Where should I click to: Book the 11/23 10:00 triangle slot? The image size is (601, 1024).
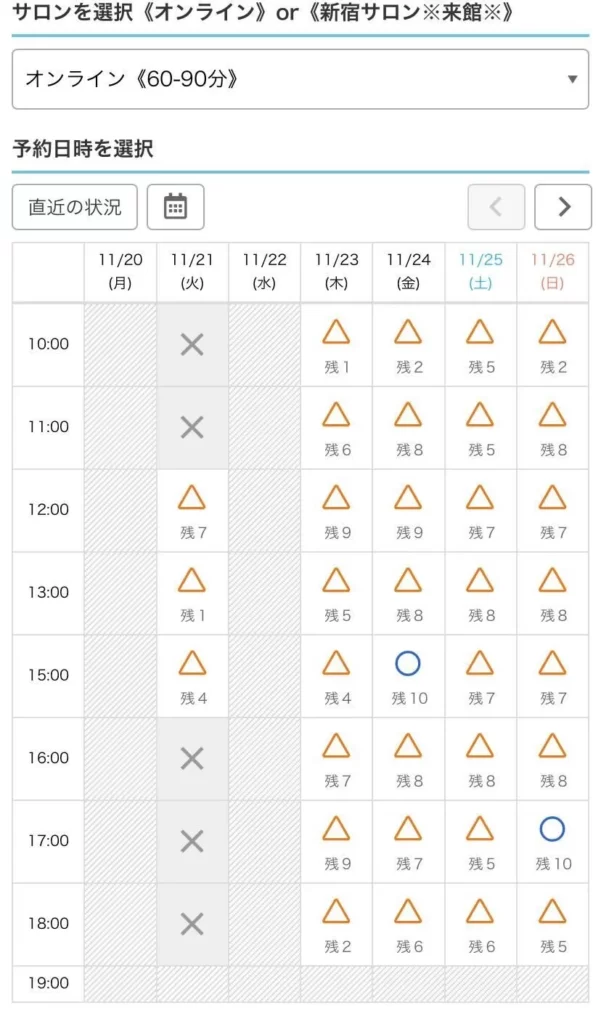click(336, 344)
